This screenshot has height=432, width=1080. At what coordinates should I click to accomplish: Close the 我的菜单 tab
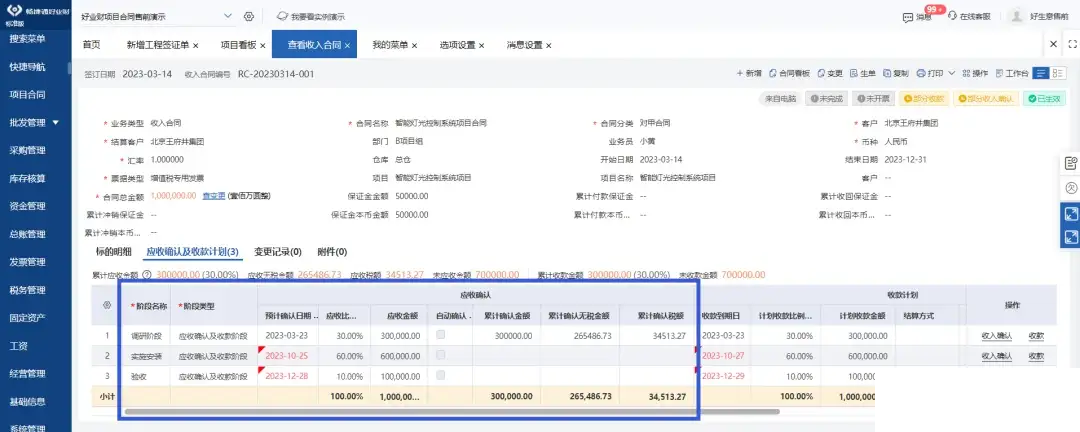414,45
